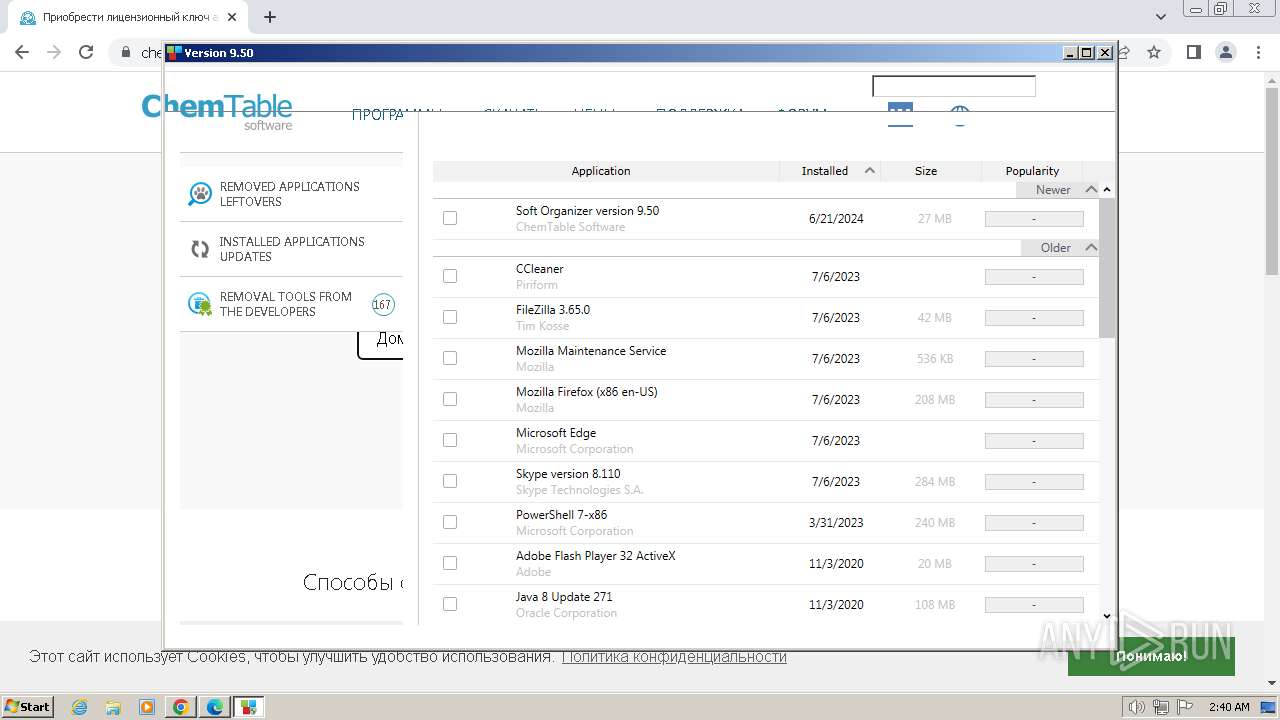Select the Adobe Flash Player 32 ActiveX row
This screenshot has width=1280, height=720.
click(766, 563)
